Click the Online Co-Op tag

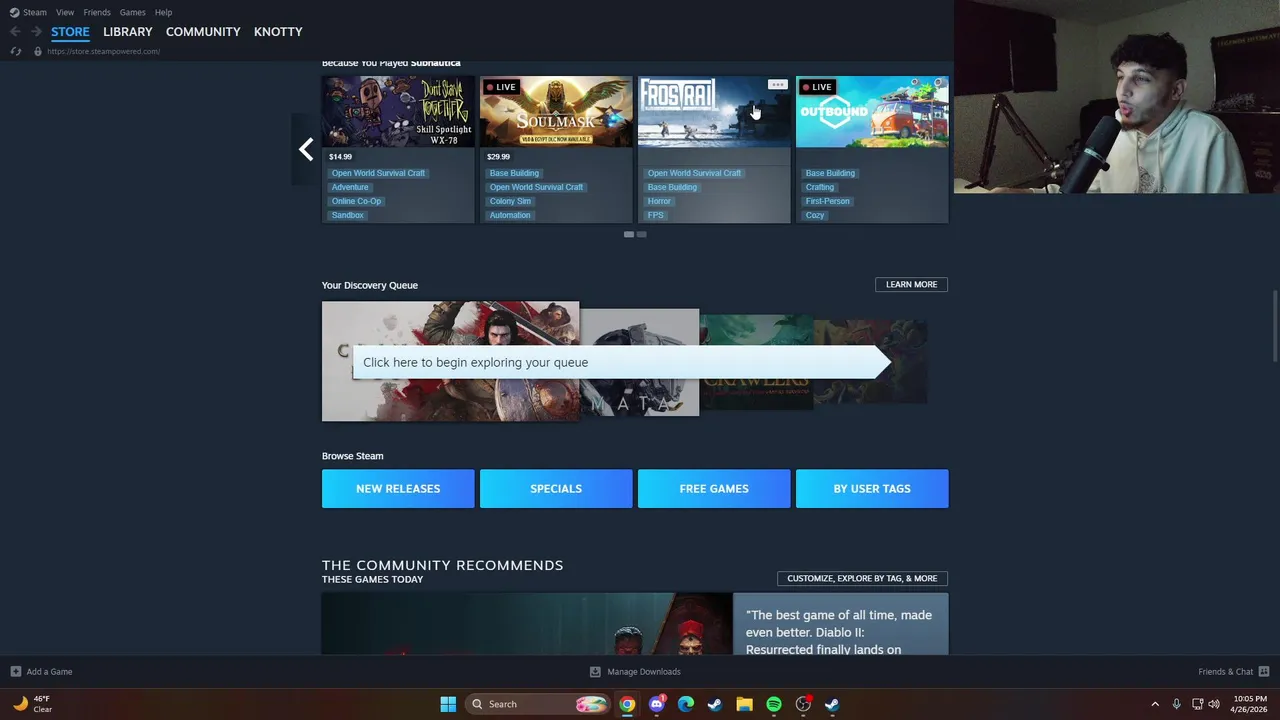click(356, 201)
